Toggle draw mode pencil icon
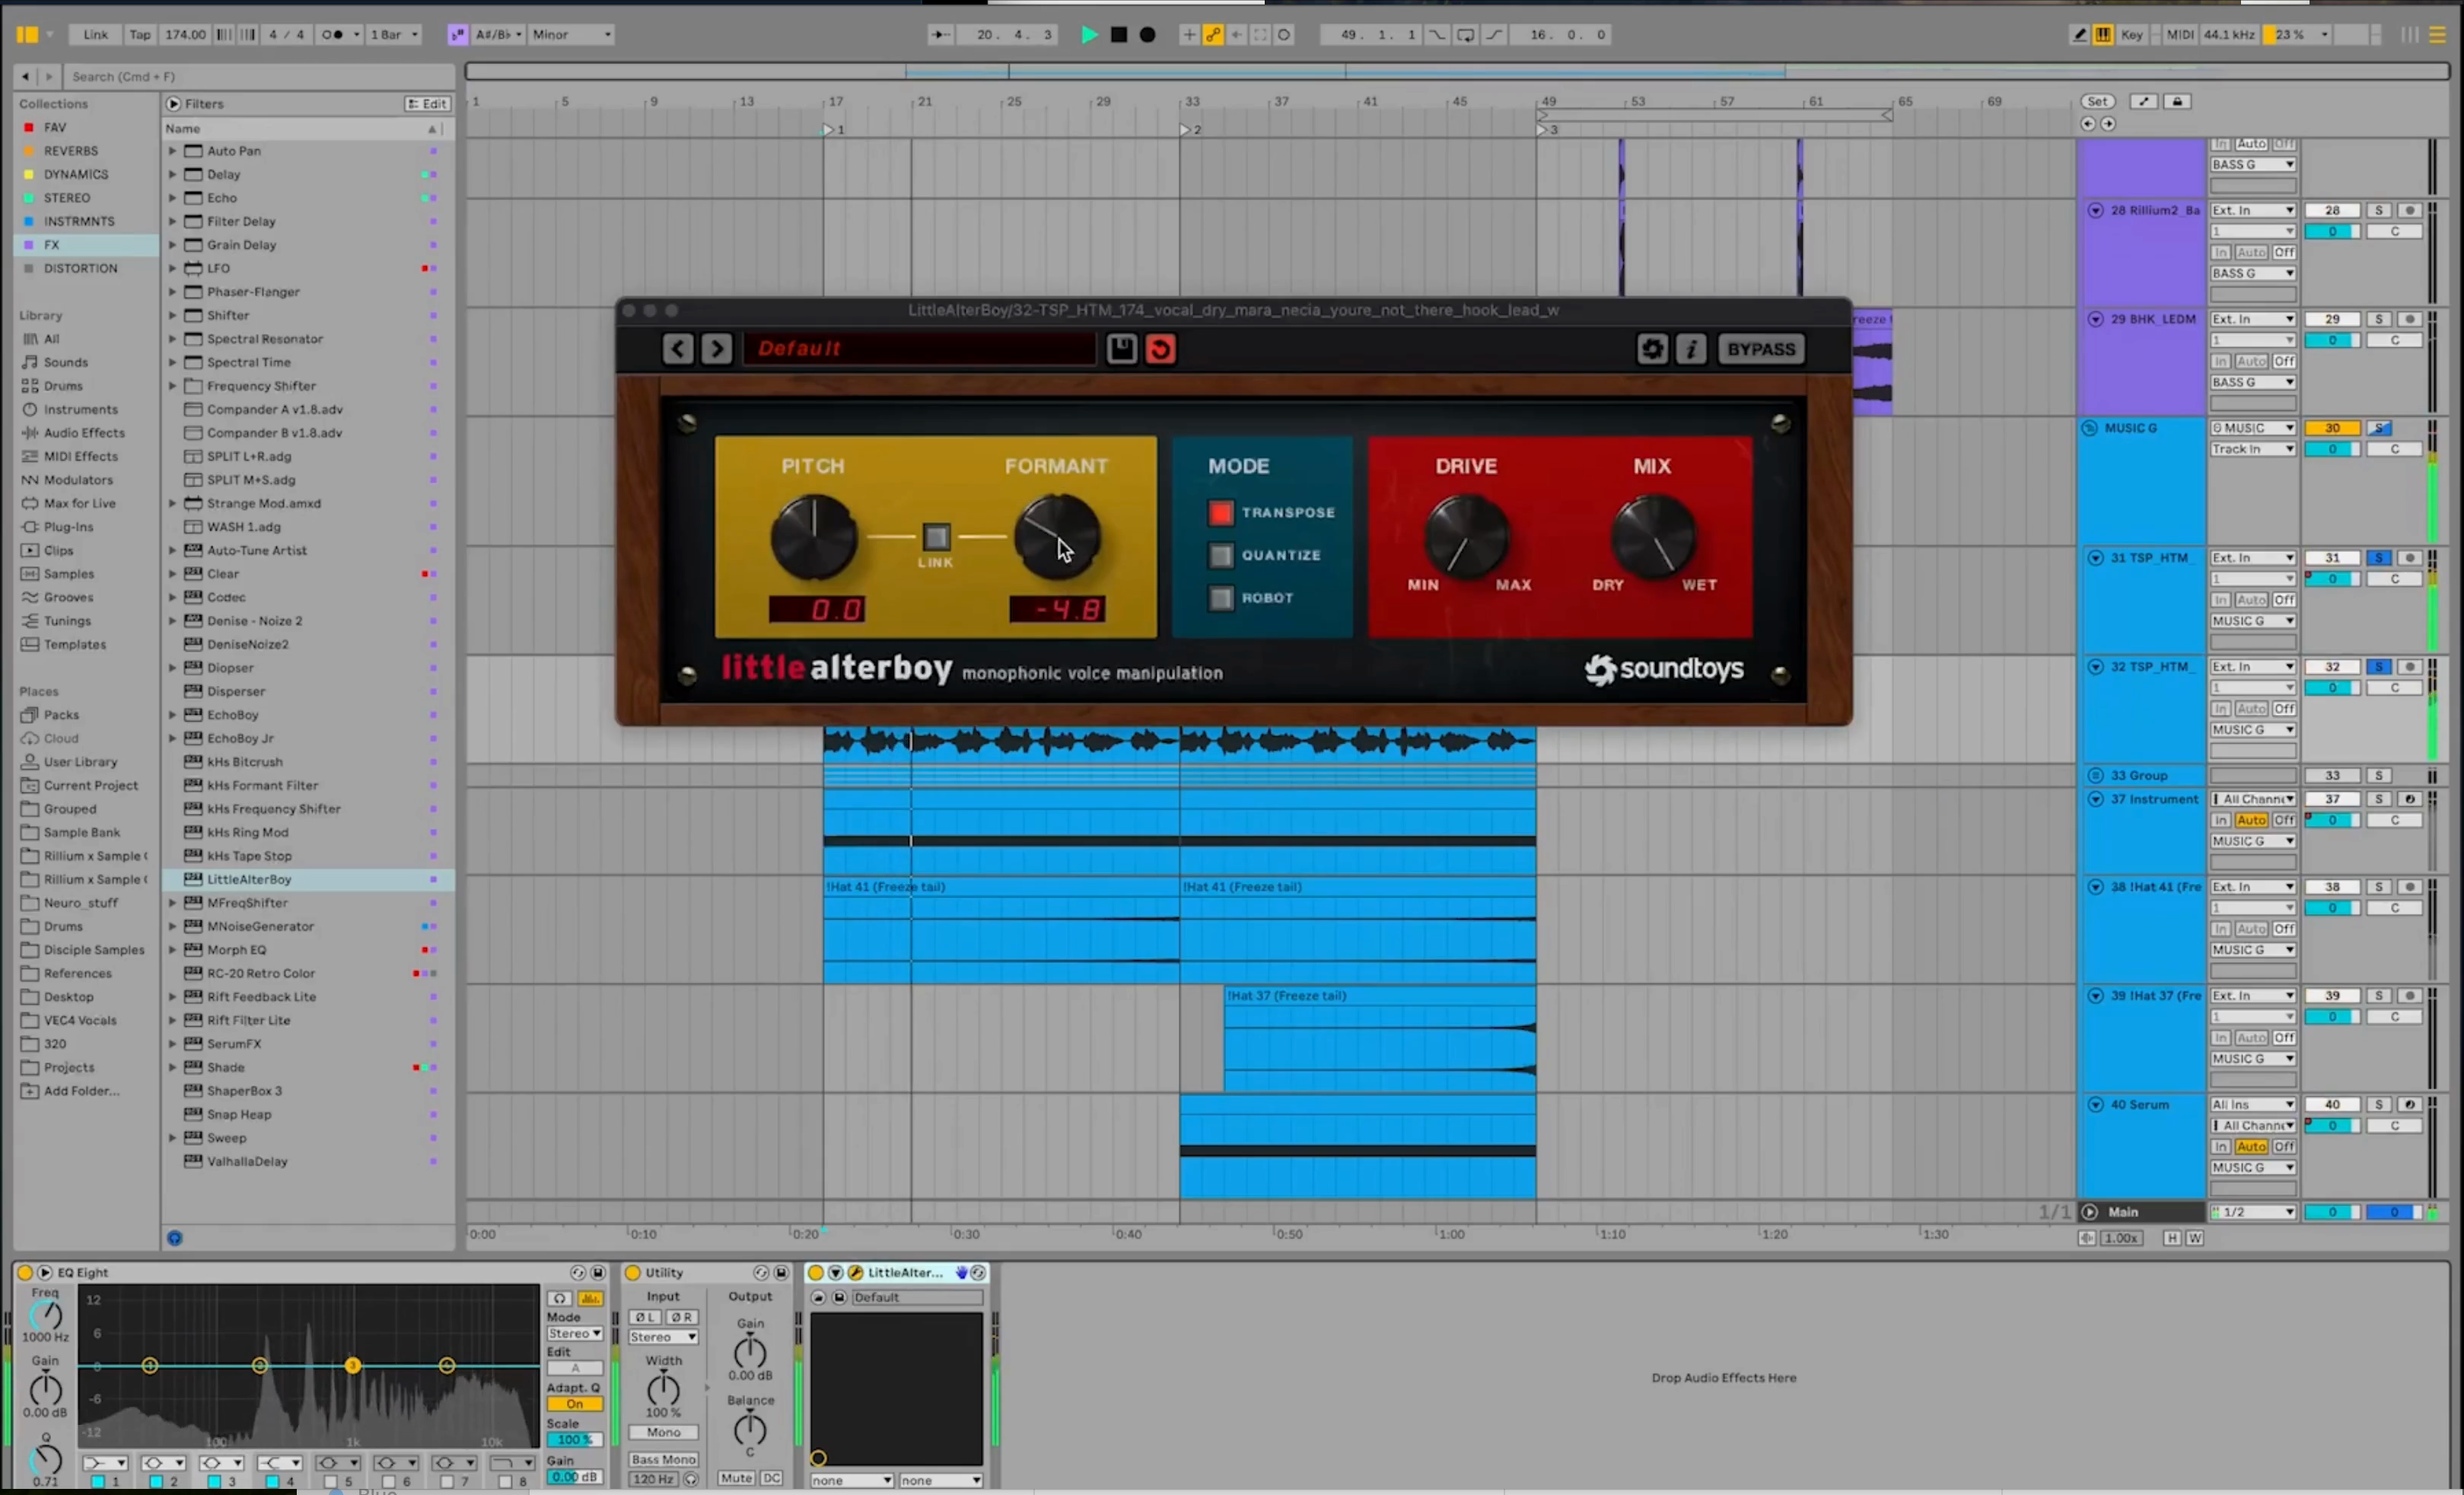The height and width of the screenshot is (1495, 2464). coord(2080,34)
